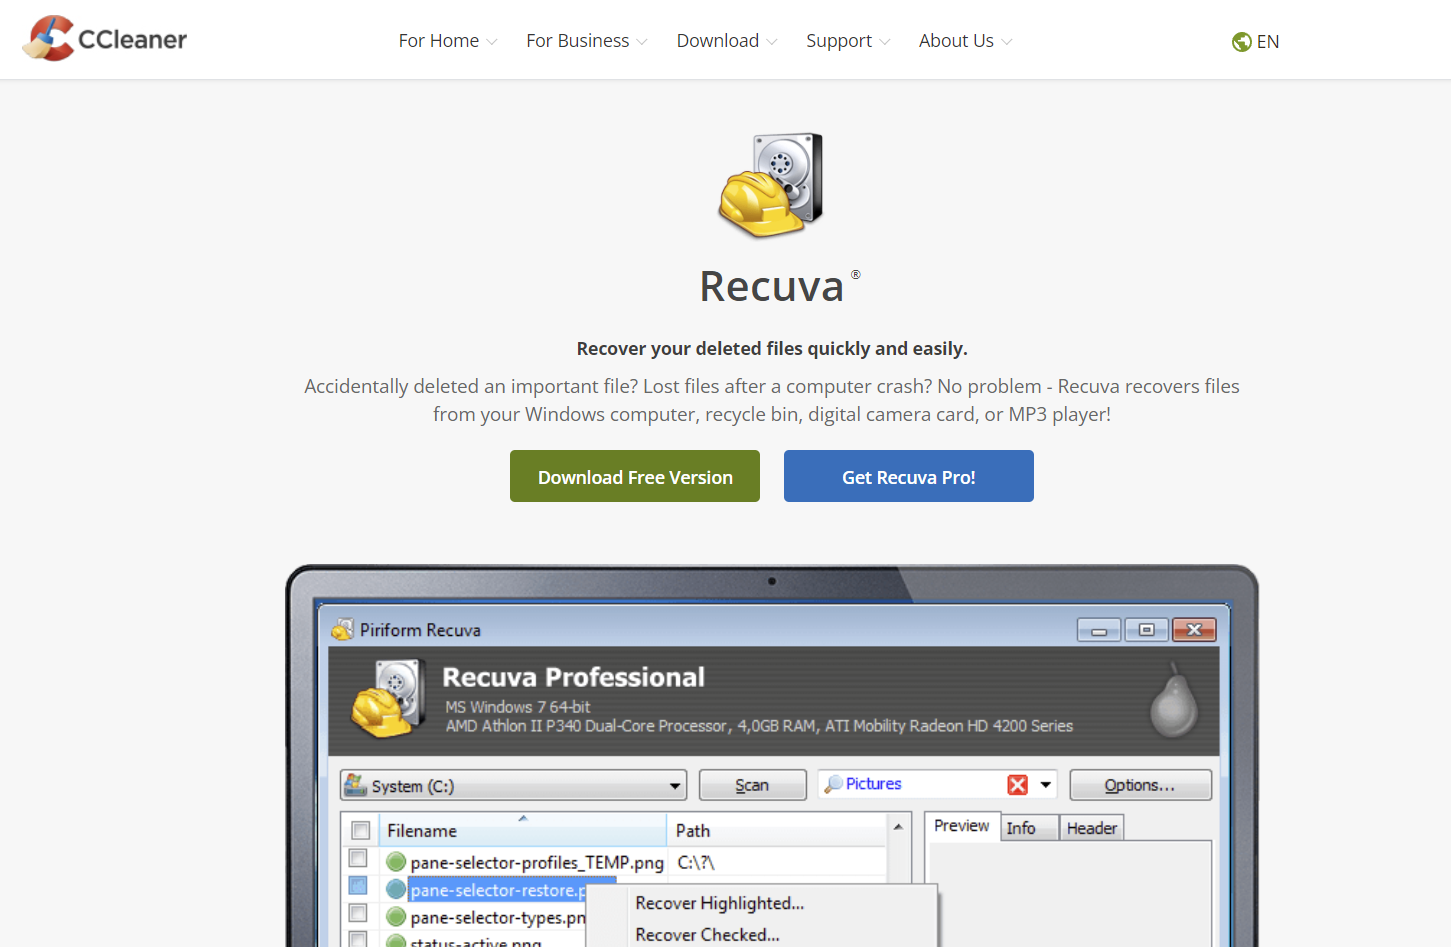Open the System (C:) drive dropdown
Image resolution: width=1451 pixels, height=947 pixels.
[513, 786]
